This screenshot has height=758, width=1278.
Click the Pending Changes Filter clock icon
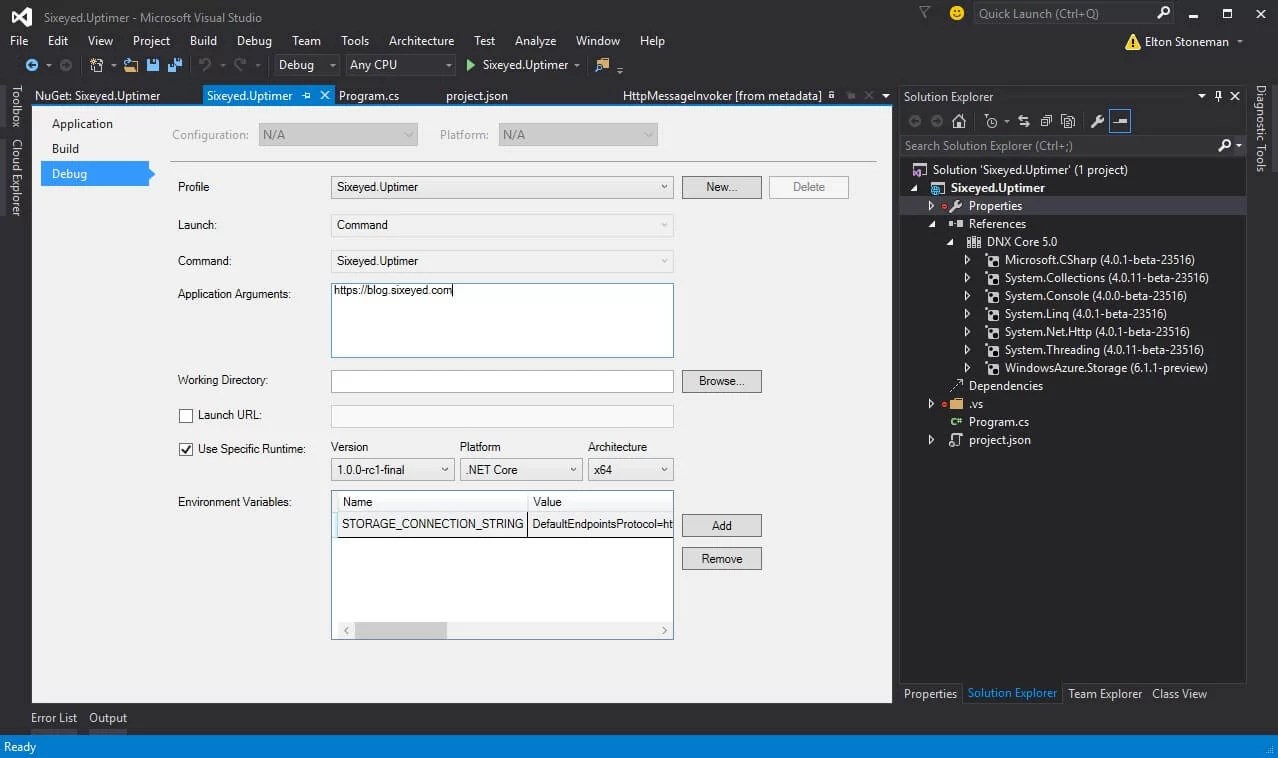pyautogui.click(x=990, y=121)
